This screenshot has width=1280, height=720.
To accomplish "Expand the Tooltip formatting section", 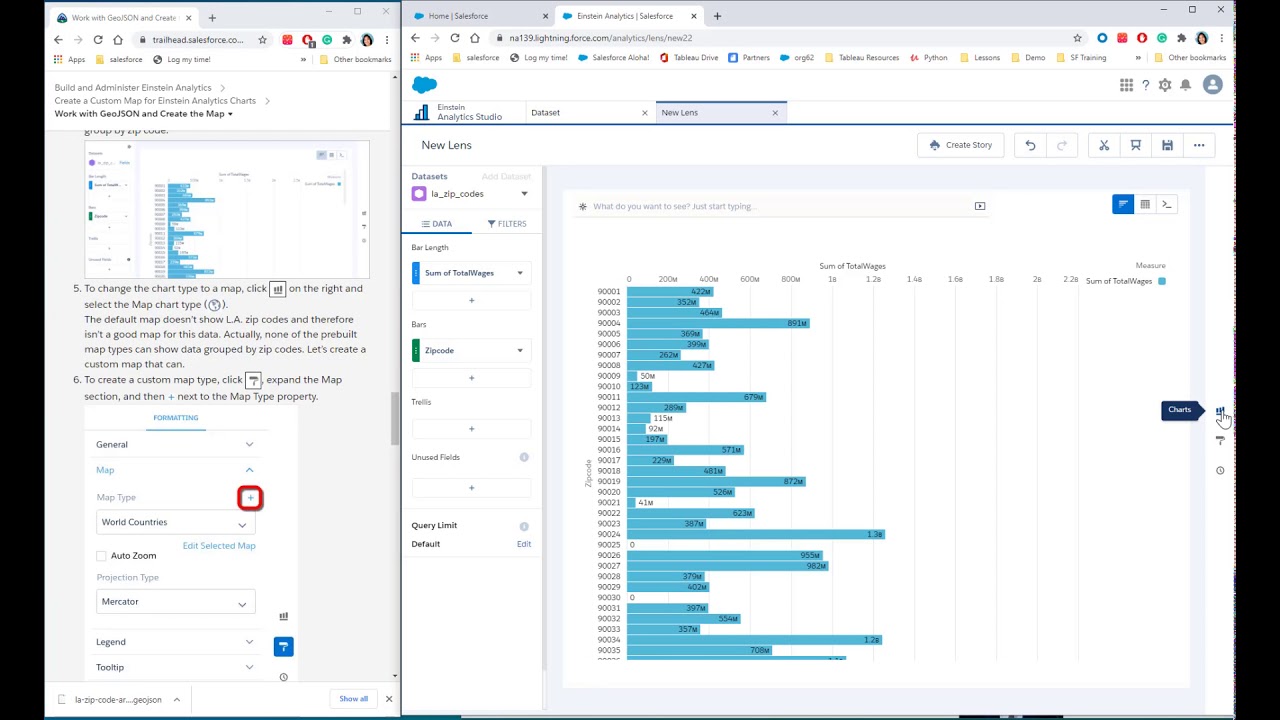I will click(x=176, y=667).
